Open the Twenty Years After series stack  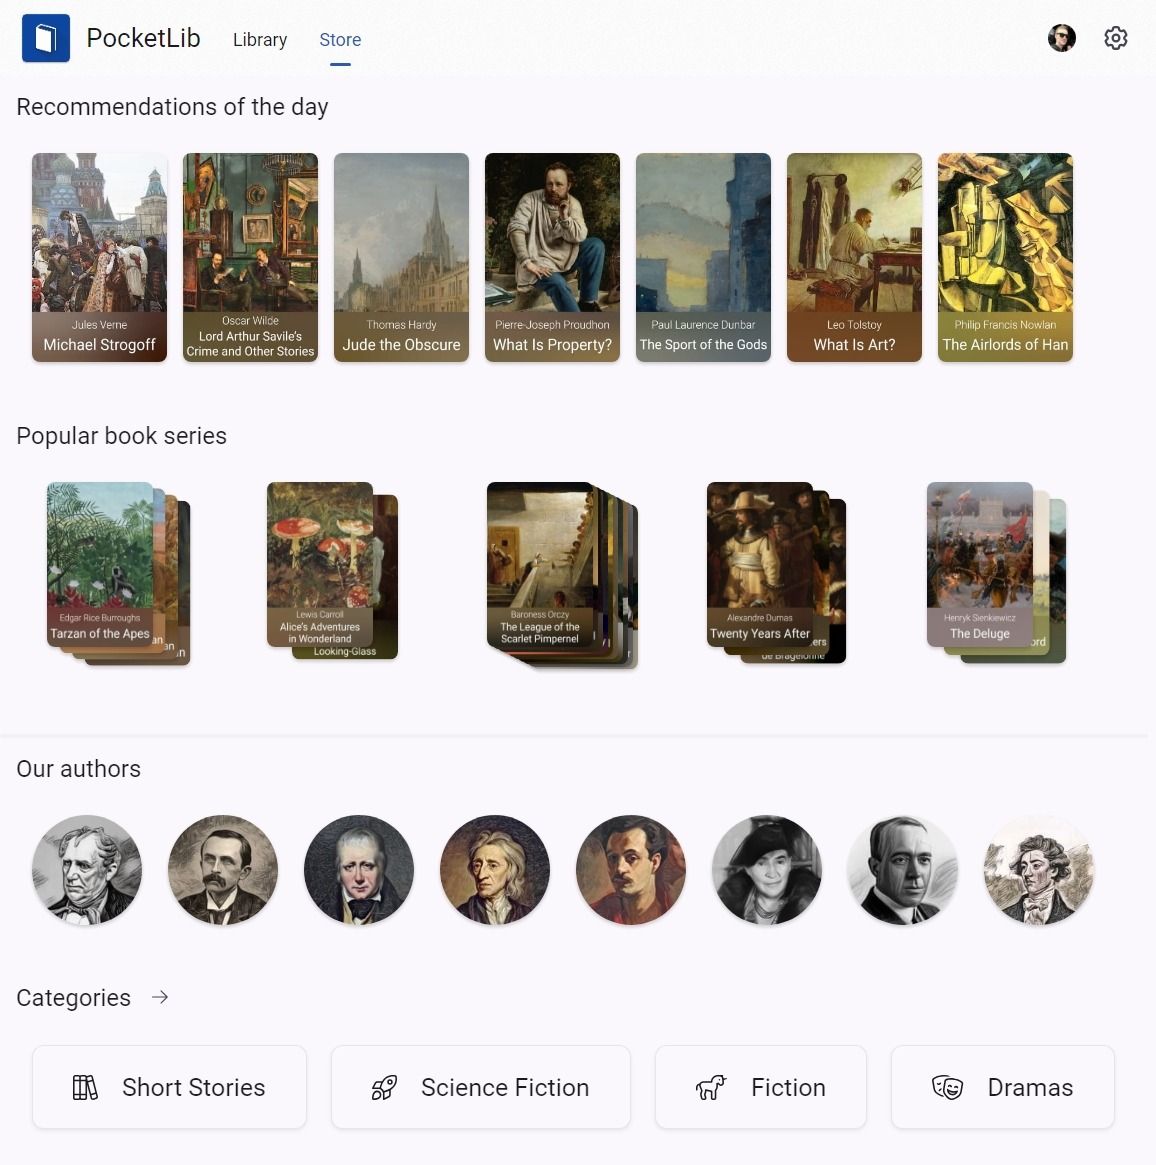click(x=776, y=572)
